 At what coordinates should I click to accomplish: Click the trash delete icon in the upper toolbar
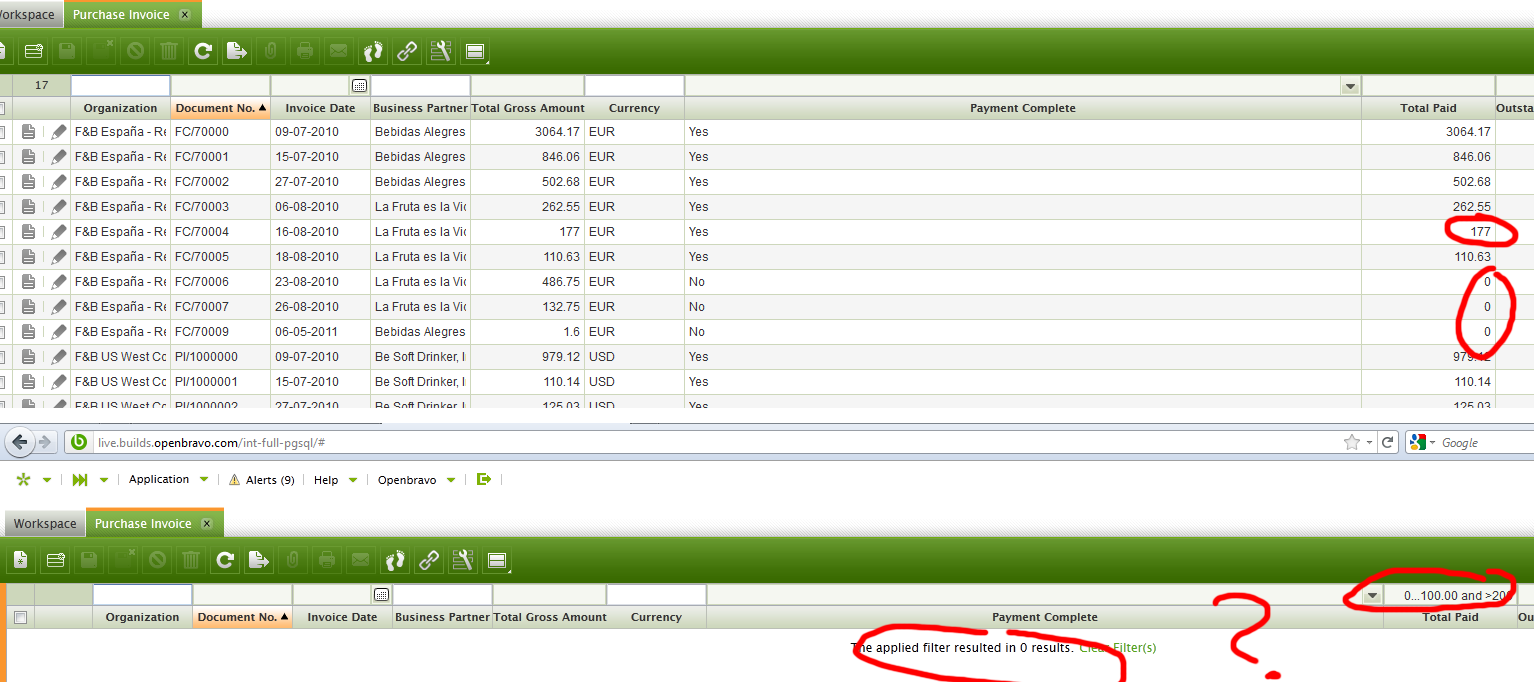pyautogui.click(x=169, y=50)
